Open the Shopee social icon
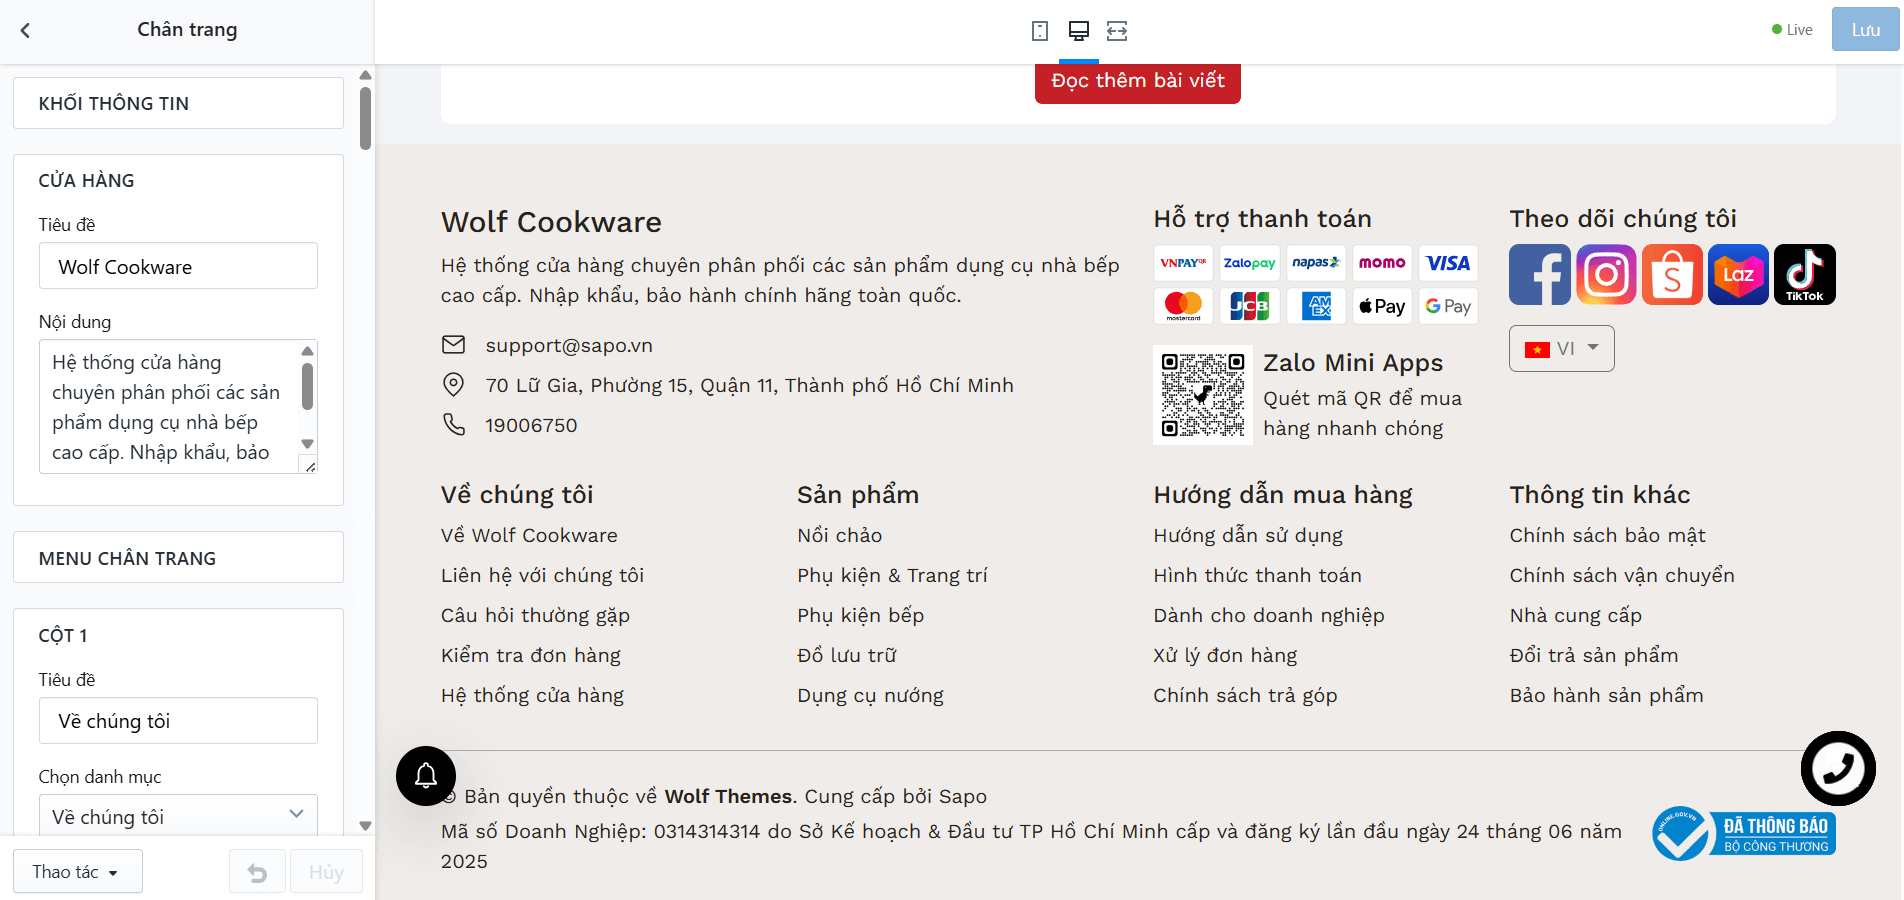The width and height of the screenshot is (1904, 900). click(1672, 274)
